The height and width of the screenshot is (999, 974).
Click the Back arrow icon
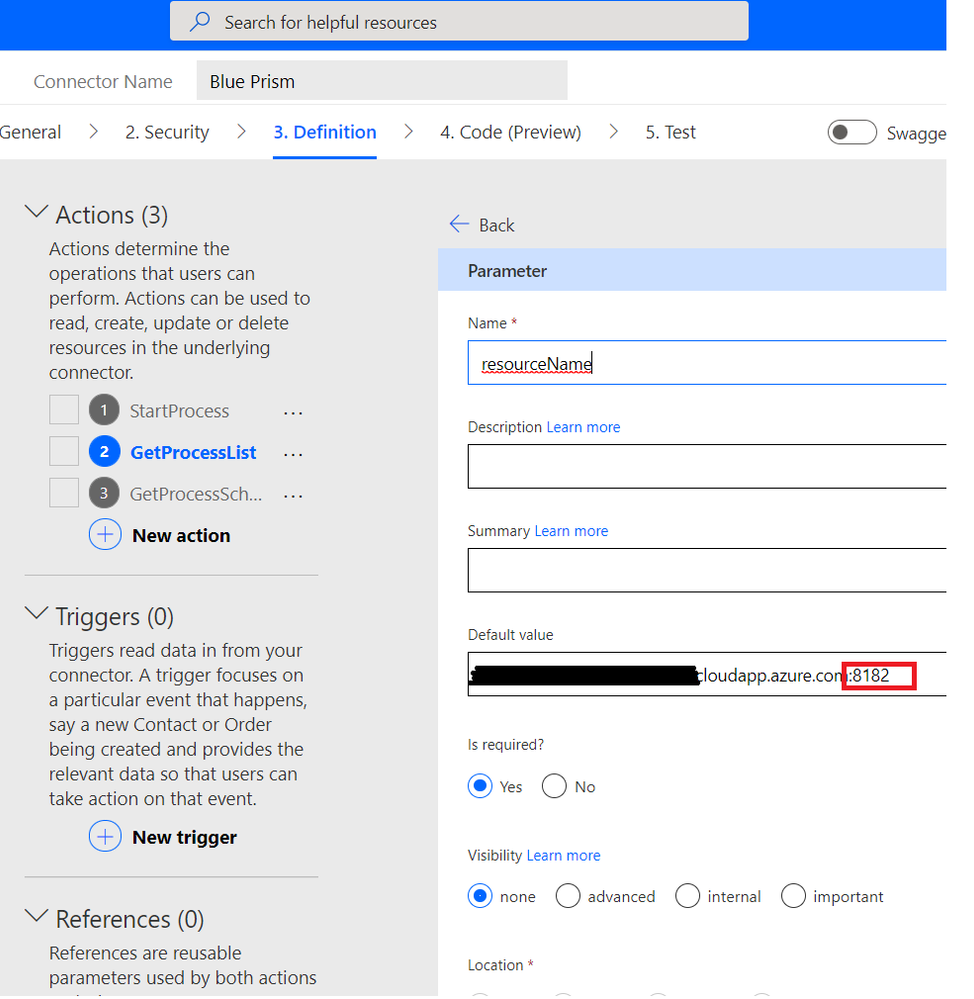[459, 224]
